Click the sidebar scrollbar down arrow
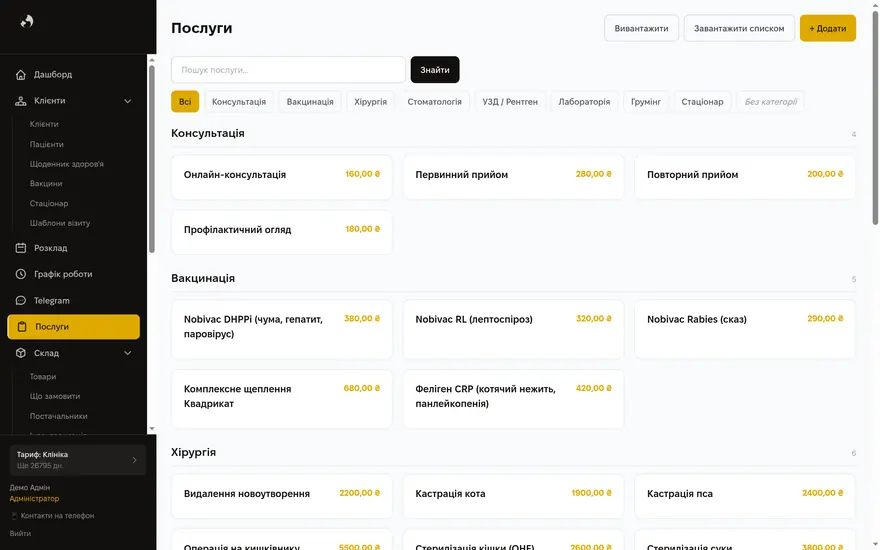 [152, 429]
